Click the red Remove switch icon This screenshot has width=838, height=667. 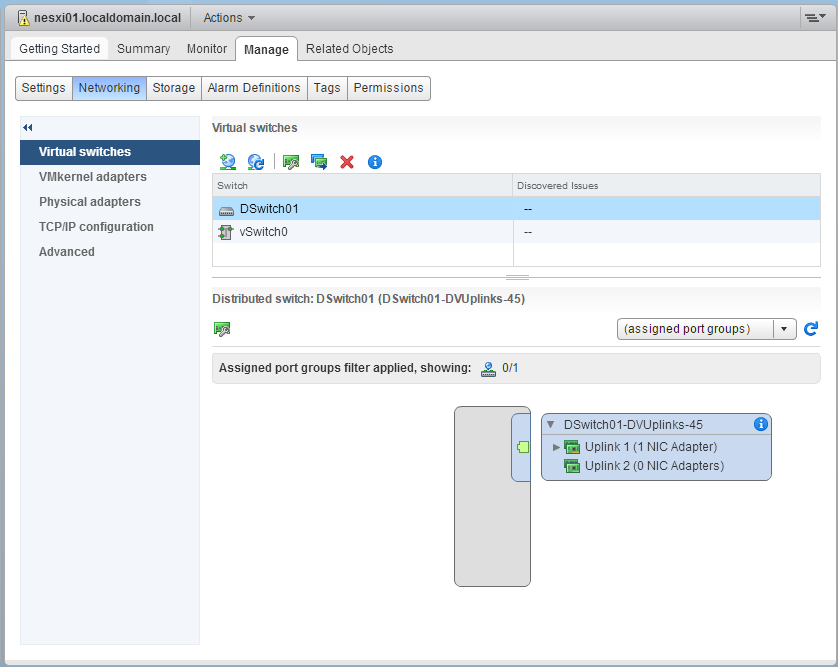point(347,162)
